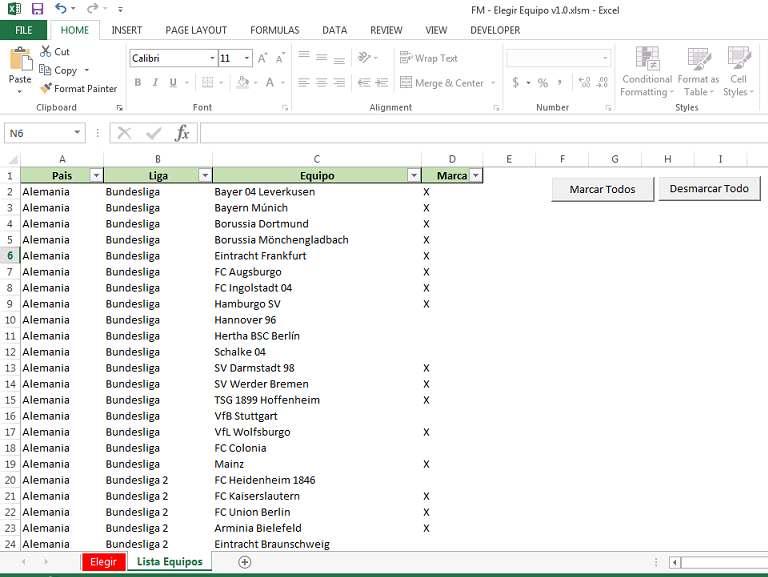Image resolution: width=768 pixels, height=577 pixels.
Task: Decrease font size with the smaller A icon
Action: click(280, 58)
